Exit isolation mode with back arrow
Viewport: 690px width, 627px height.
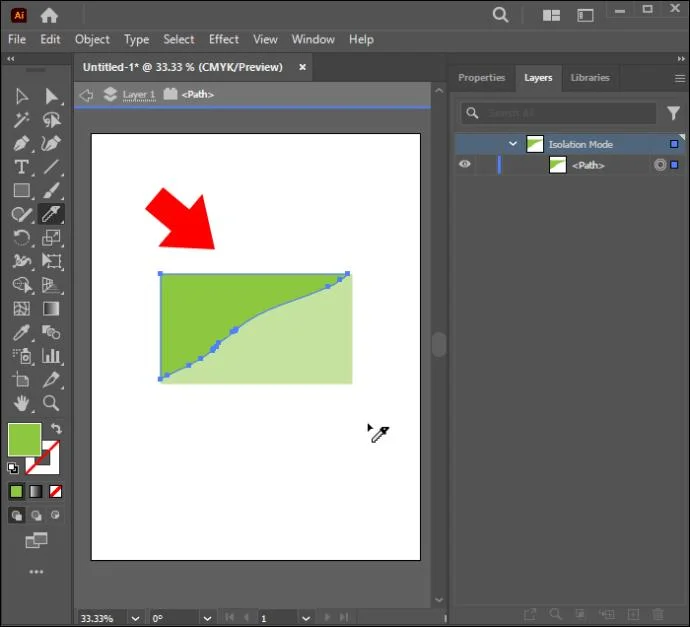pyautogui.click(x=87, y=95)
